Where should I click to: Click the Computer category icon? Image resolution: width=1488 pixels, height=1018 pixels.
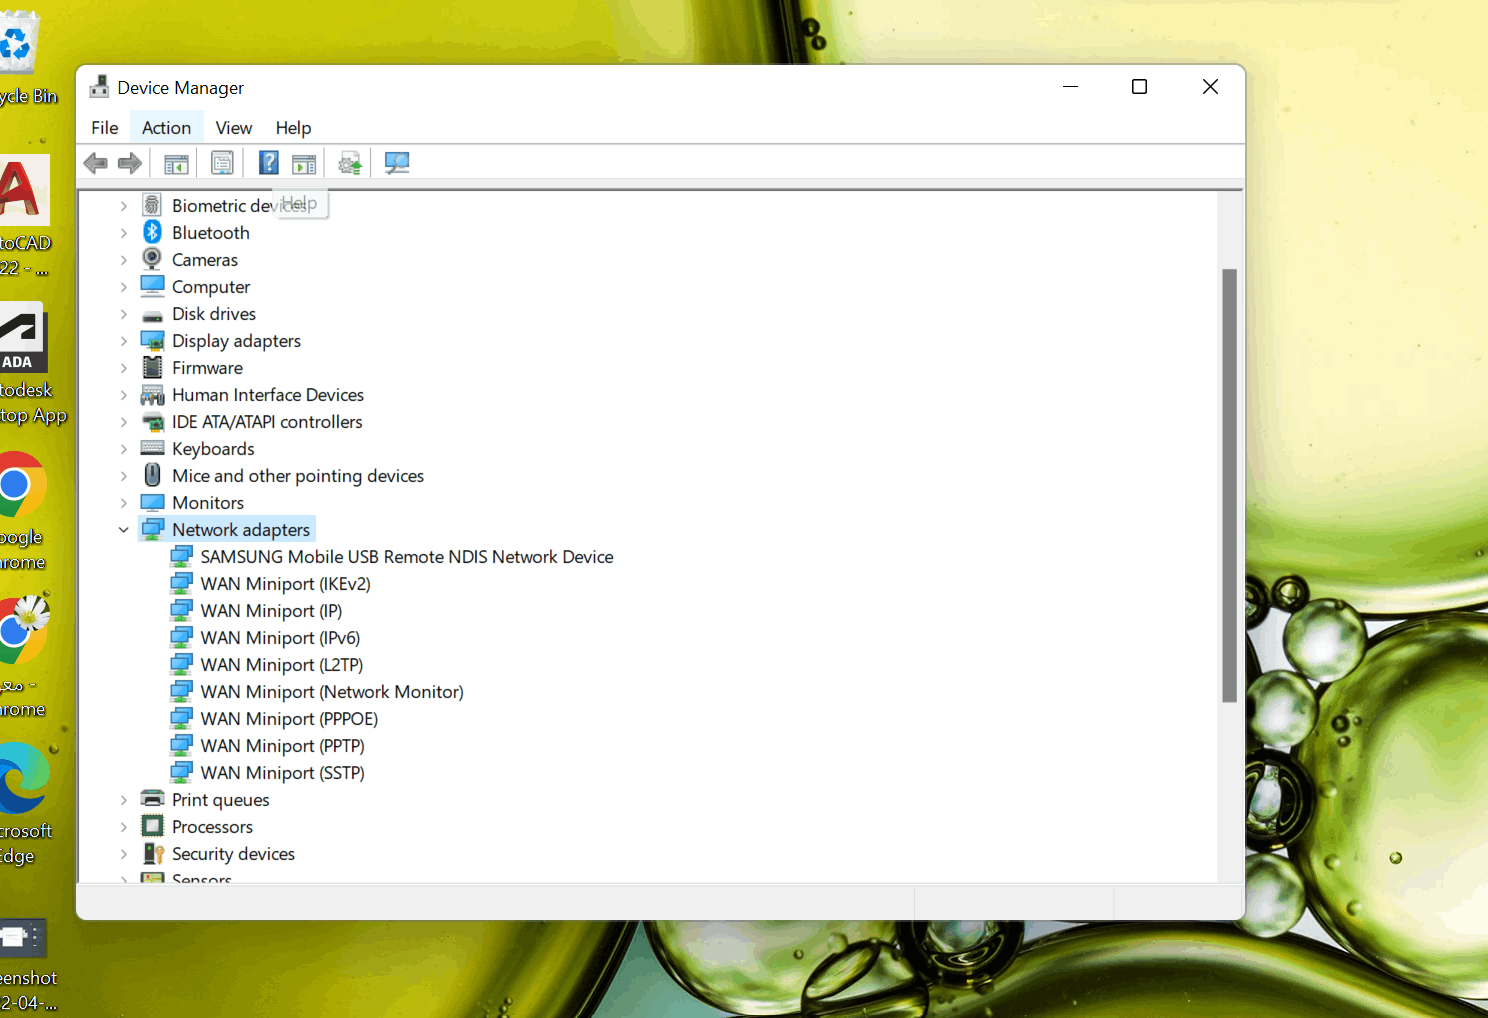click(152, 286)
